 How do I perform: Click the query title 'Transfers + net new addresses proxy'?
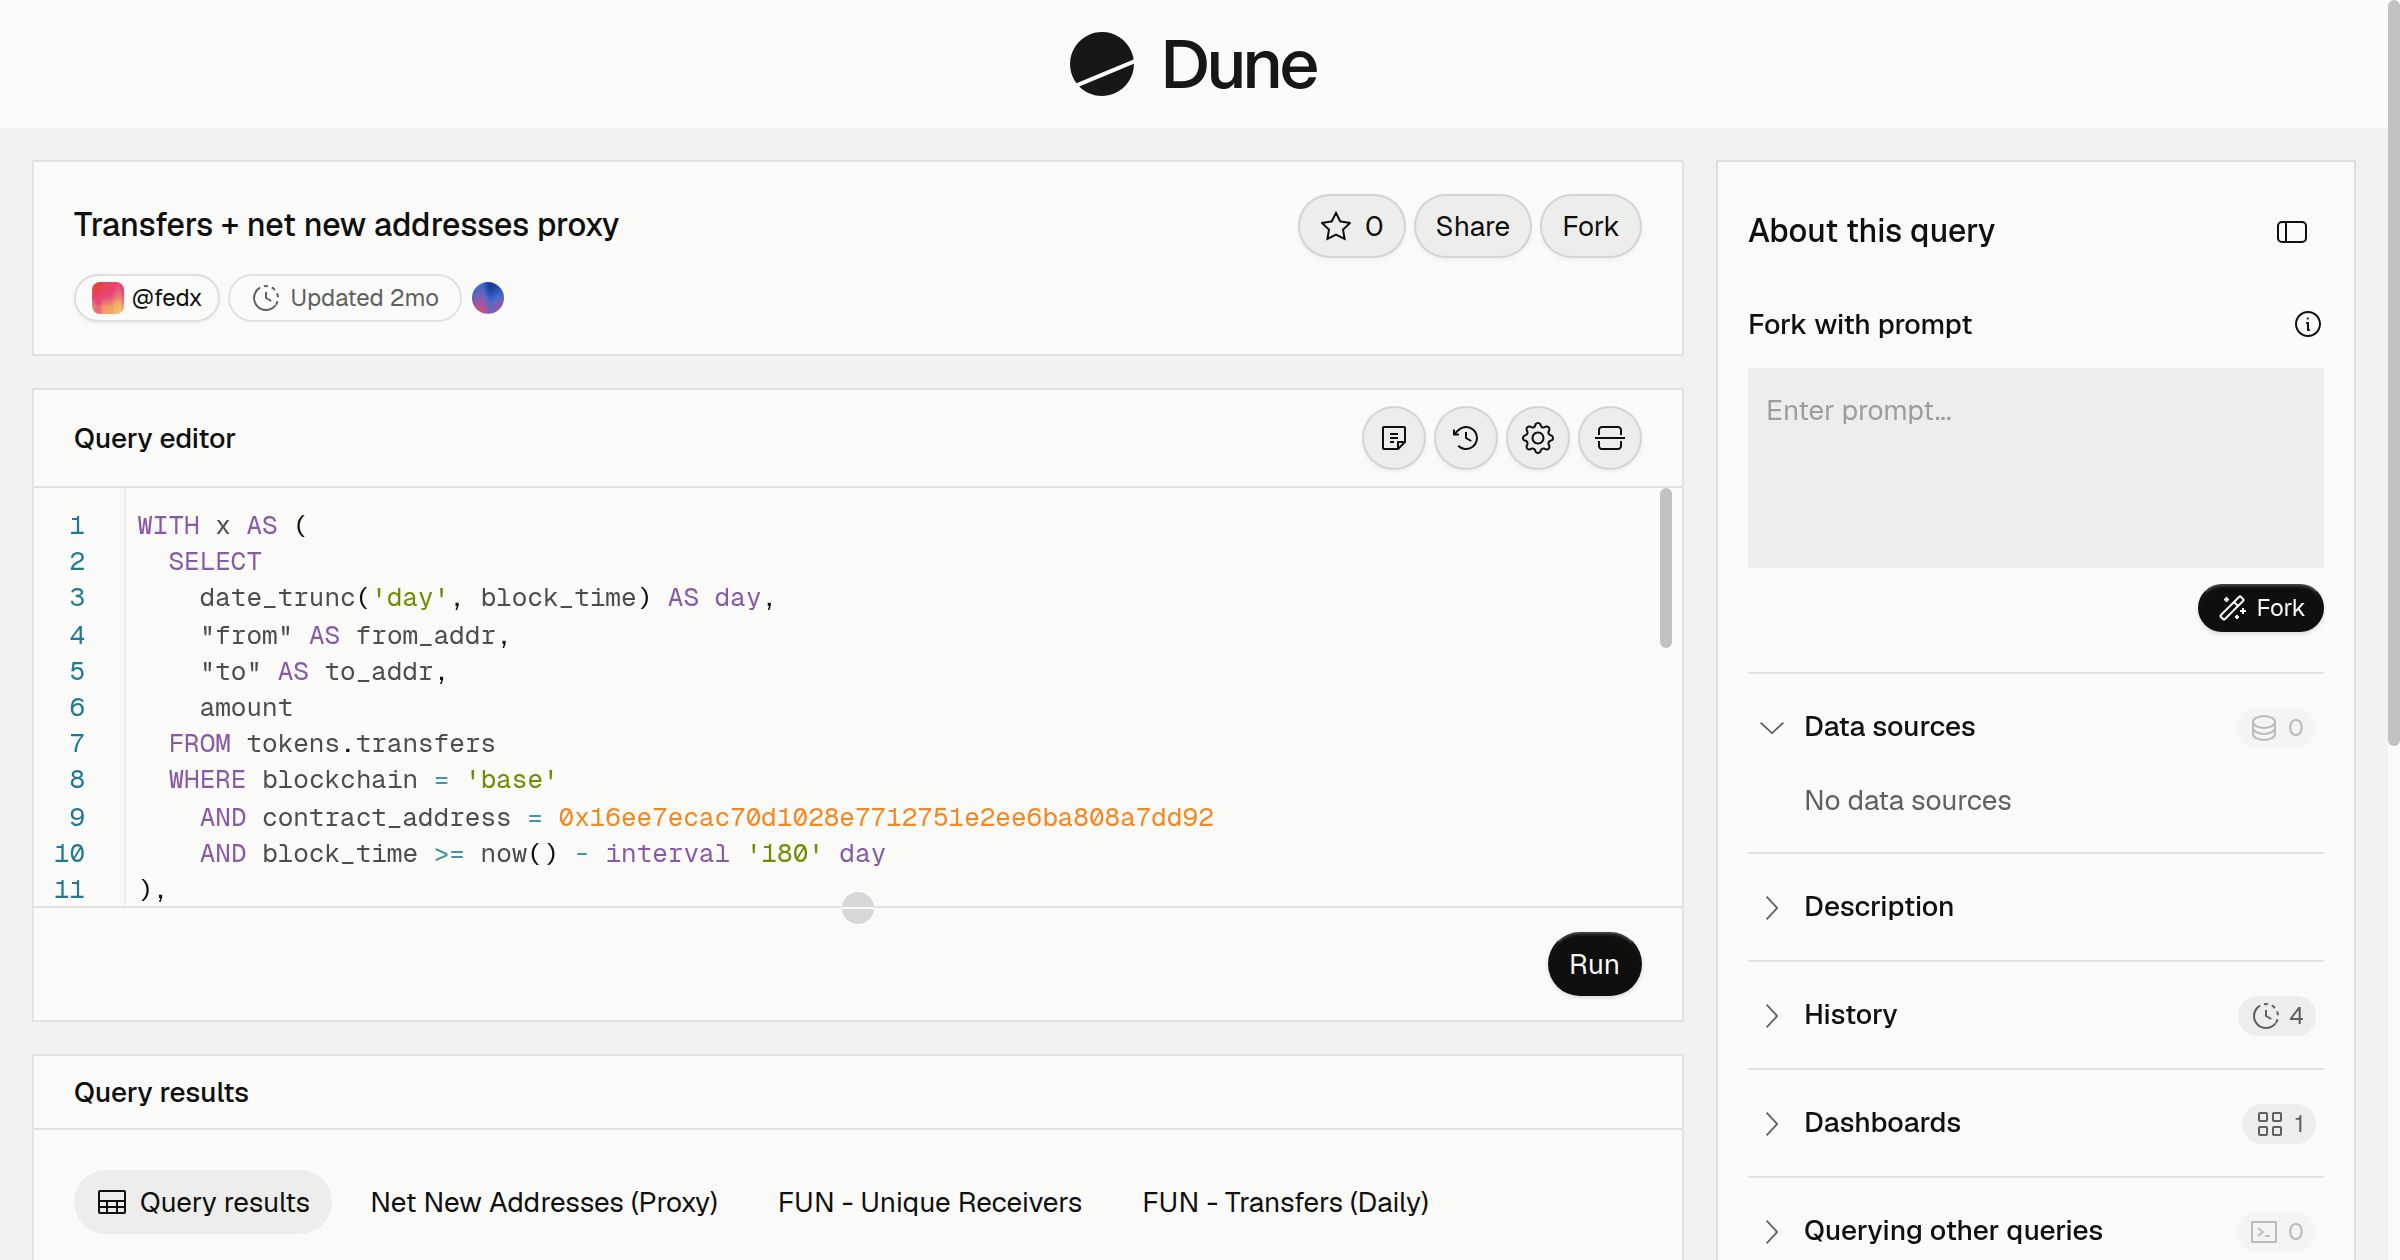point(346,225)
